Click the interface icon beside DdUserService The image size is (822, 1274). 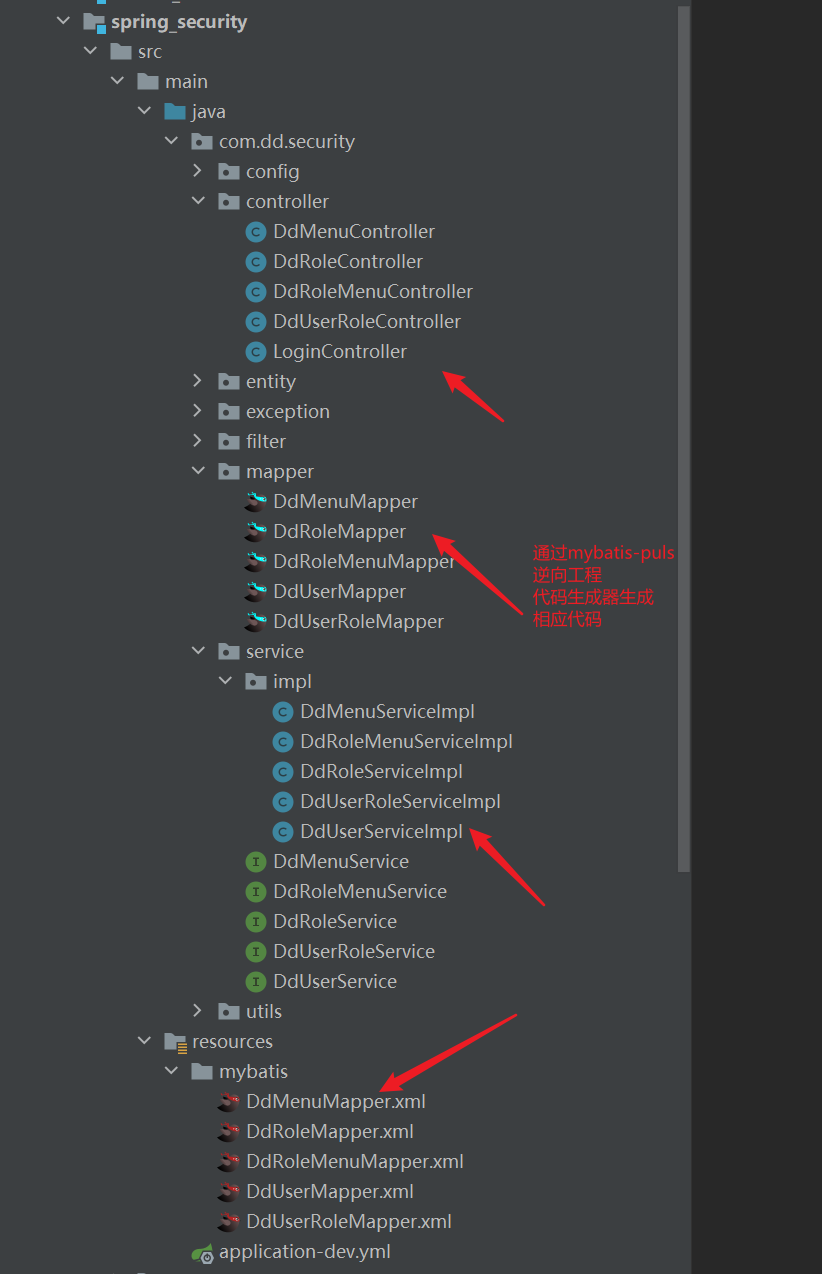tap(257, 981)
